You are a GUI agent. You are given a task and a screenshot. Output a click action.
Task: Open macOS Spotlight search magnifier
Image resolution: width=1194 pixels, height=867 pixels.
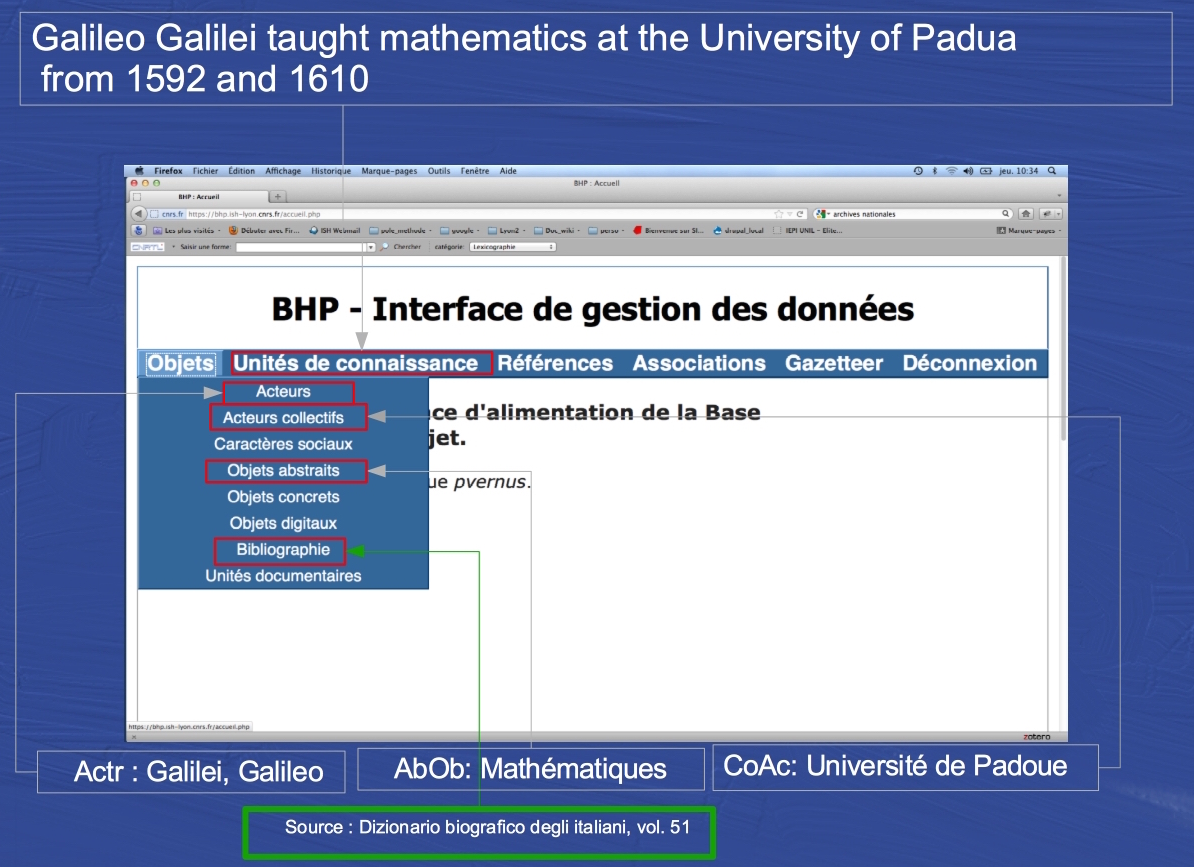click(1052, 171)
